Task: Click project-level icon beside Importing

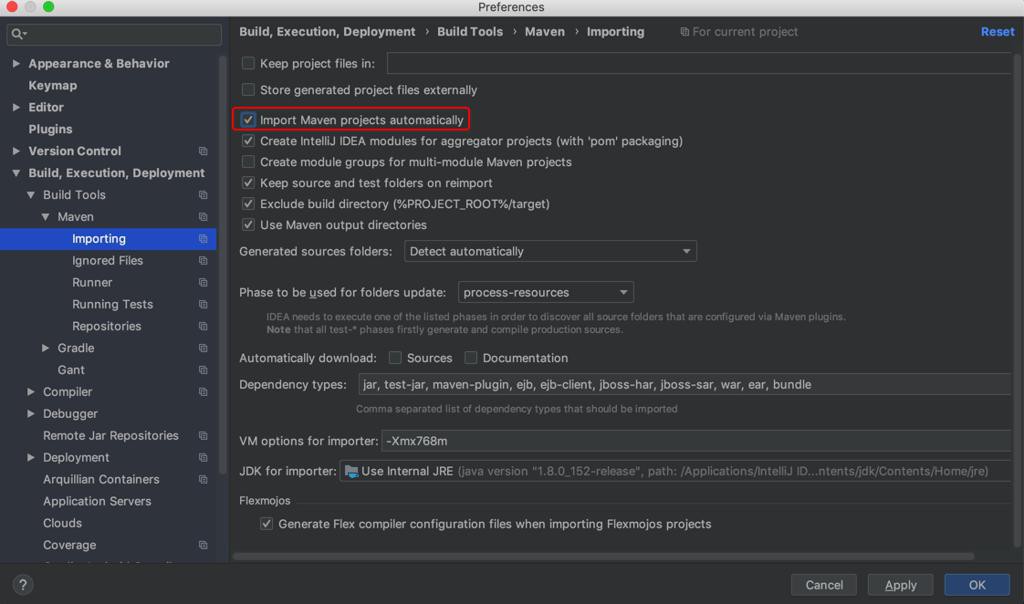Action: pyautogui.click(x=203, y=238)
